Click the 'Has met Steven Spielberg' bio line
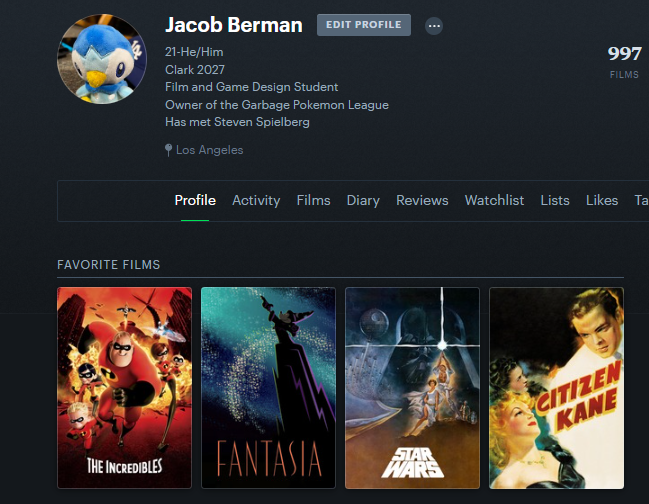649x504 pixels. pos(237,122)
